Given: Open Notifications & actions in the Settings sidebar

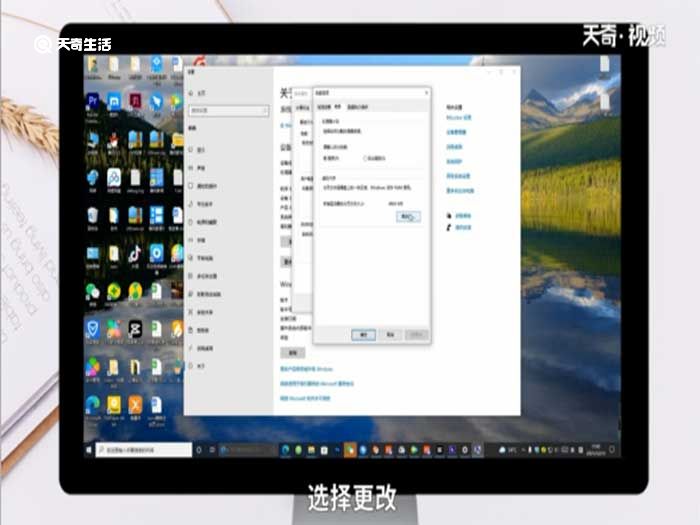Looking at the screenshot, I should coord(203,186).
